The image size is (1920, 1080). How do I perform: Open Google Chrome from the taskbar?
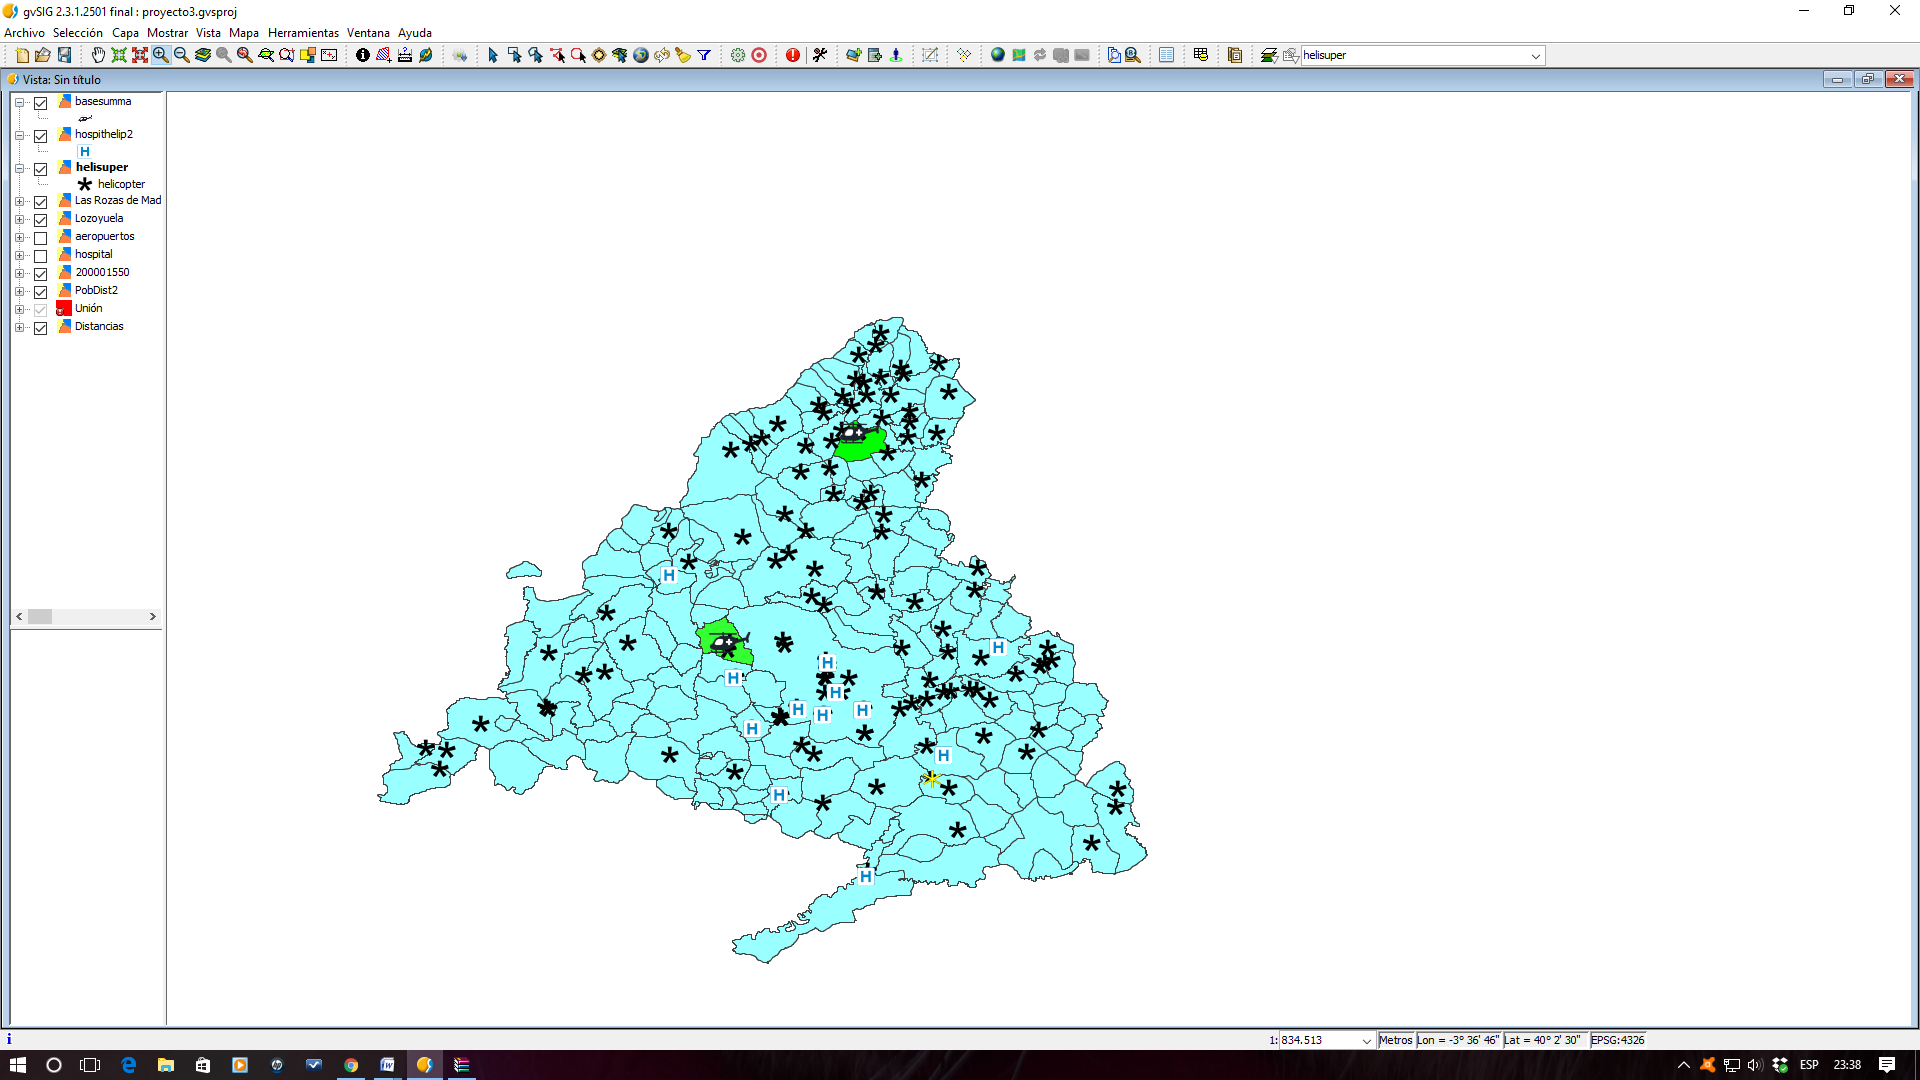[x=351, y=1065]
